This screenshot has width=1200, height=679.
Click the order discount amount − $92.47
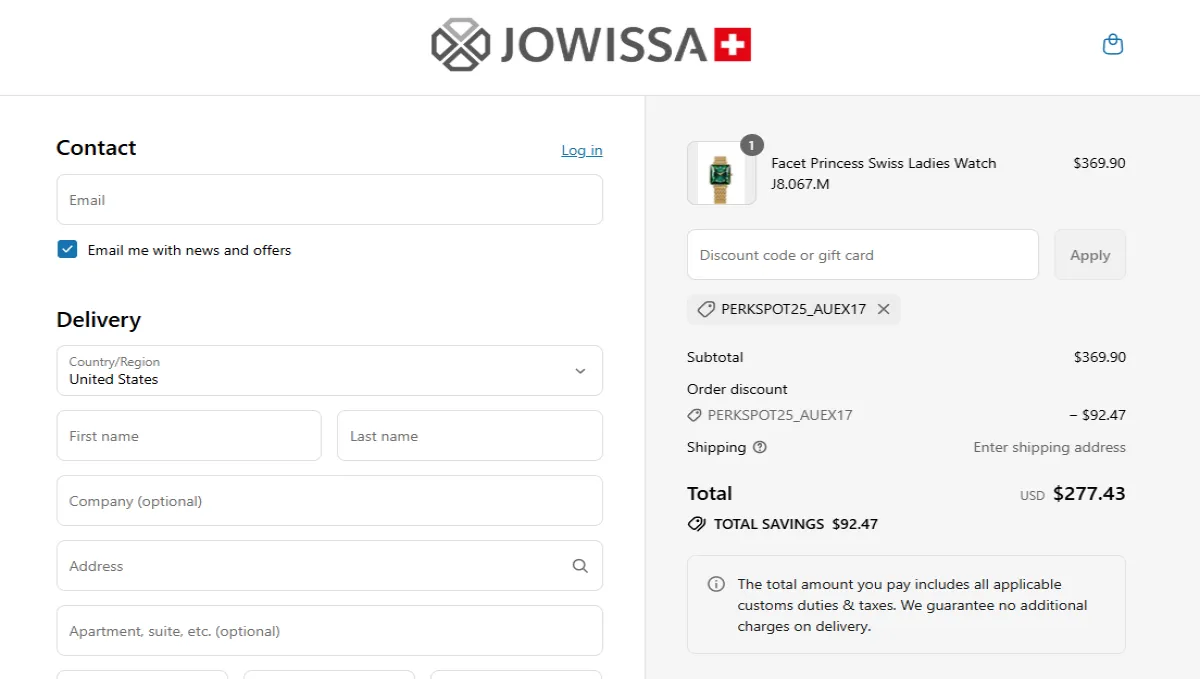pyautogui.click(x=1097, y=415)
